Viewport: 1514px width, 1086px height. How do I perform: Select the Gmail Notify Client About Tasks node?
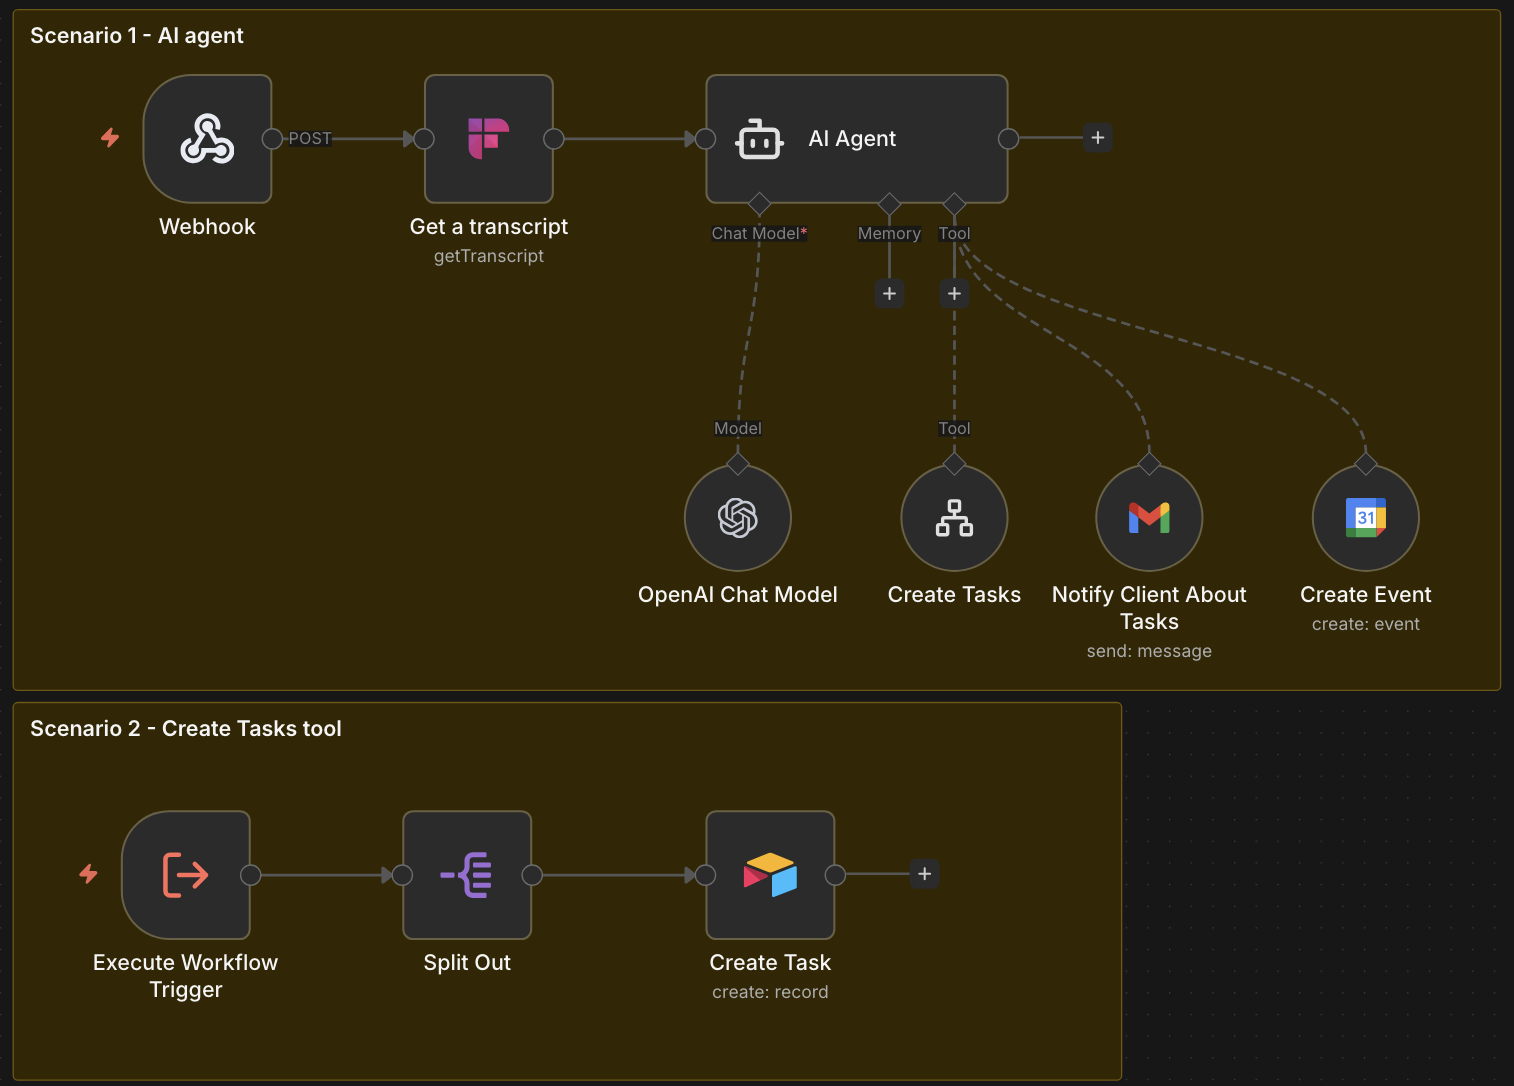tap(1149, 518)
